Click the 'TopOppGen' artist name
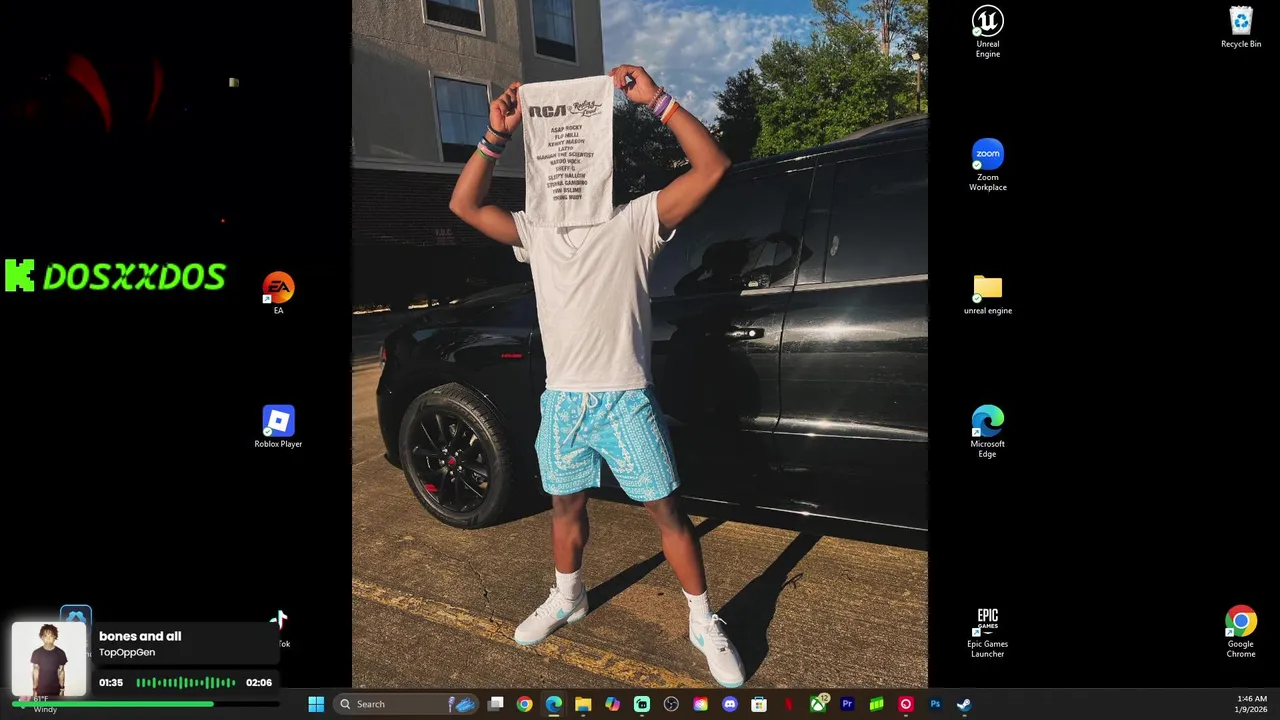The image size is (1280, 720). [127, 652]
